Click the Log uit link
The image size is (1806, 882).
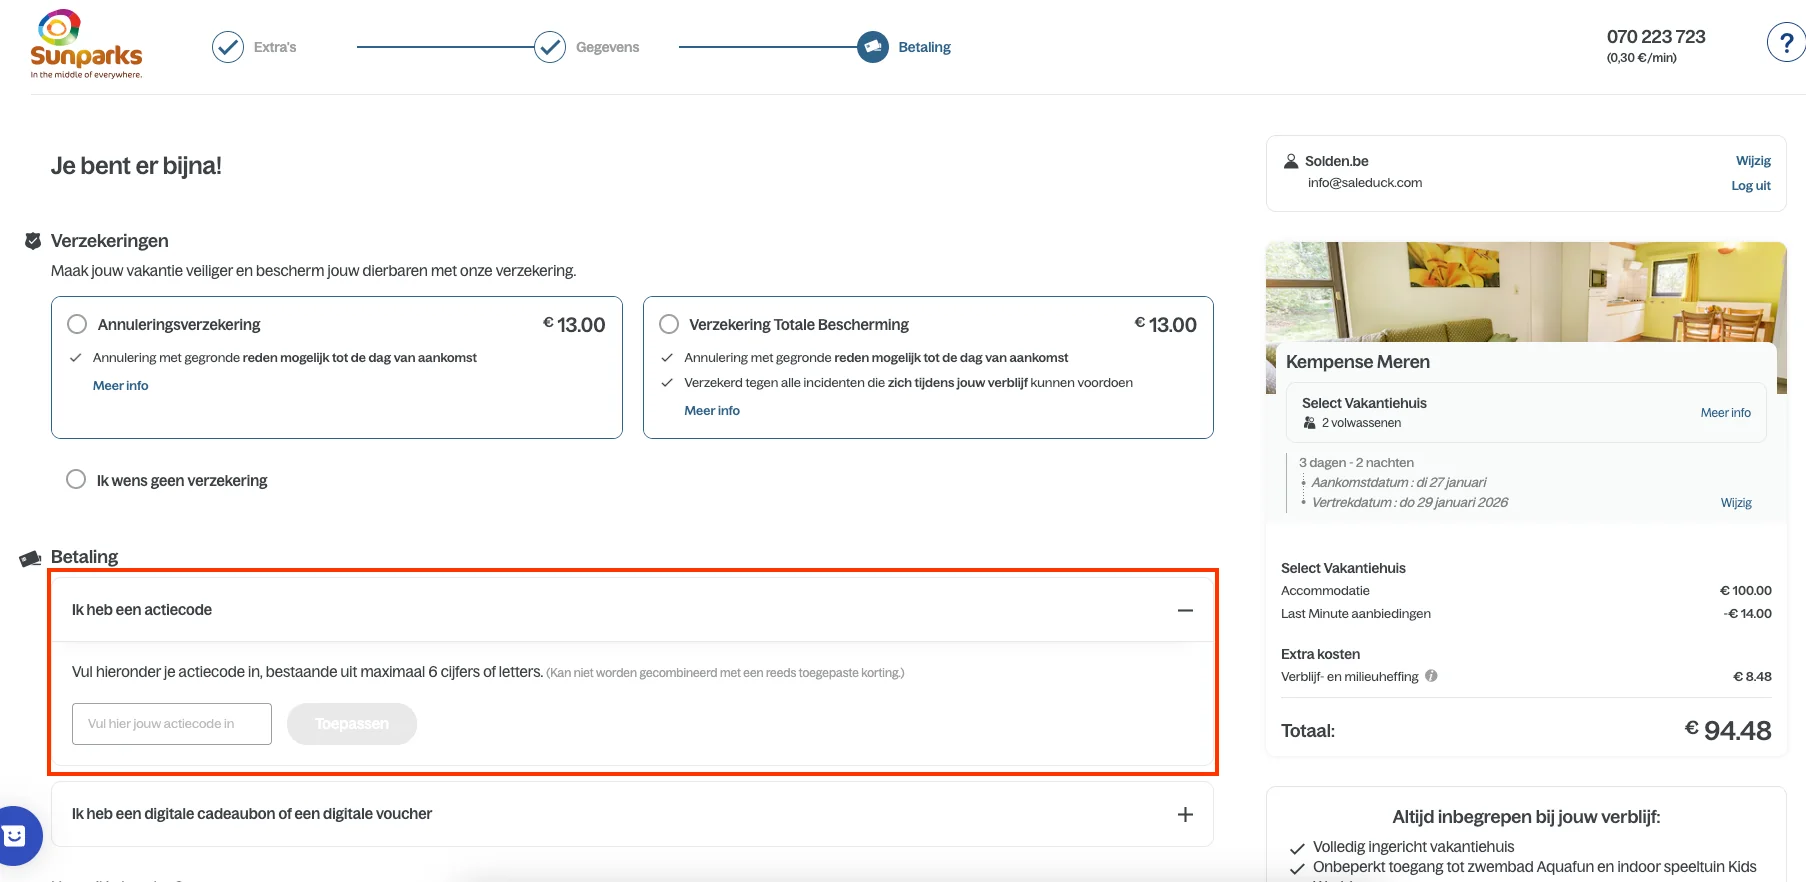[1750, 186]
